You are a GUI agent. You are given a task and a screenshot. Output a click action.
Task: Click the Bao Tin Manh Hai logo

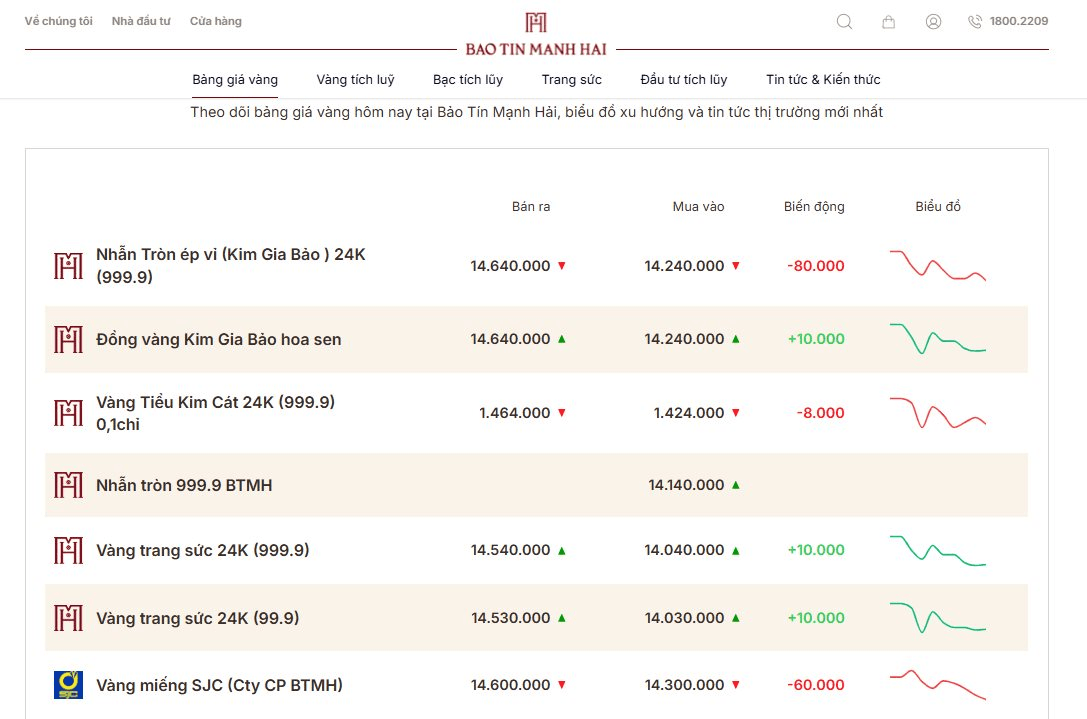536,35
